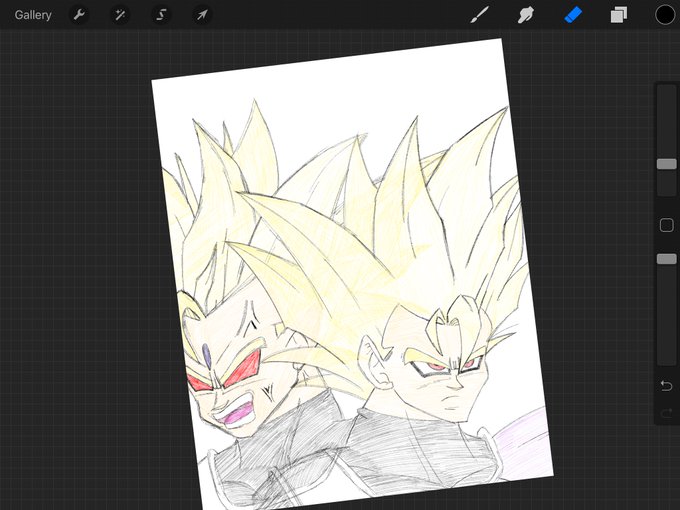Tap the square modify button in sidebar
This screenshot has width=680, height=510.
667,225
